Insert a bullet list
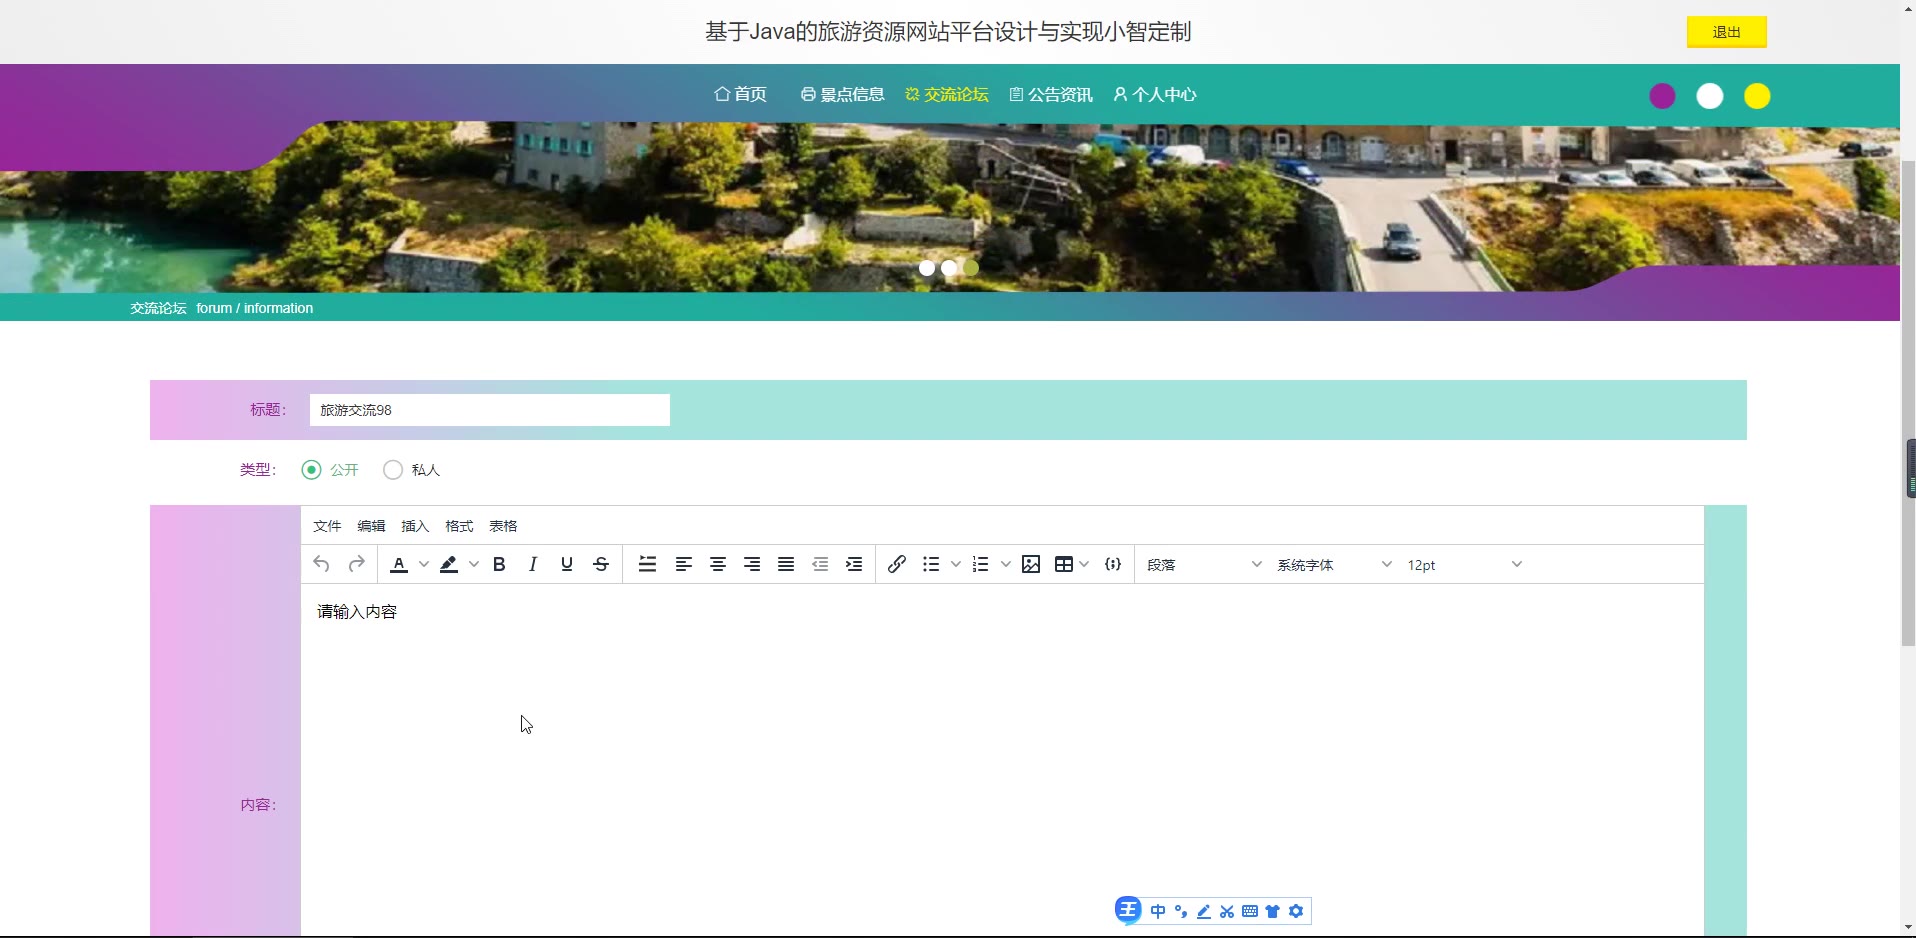 tap(931, 565)
